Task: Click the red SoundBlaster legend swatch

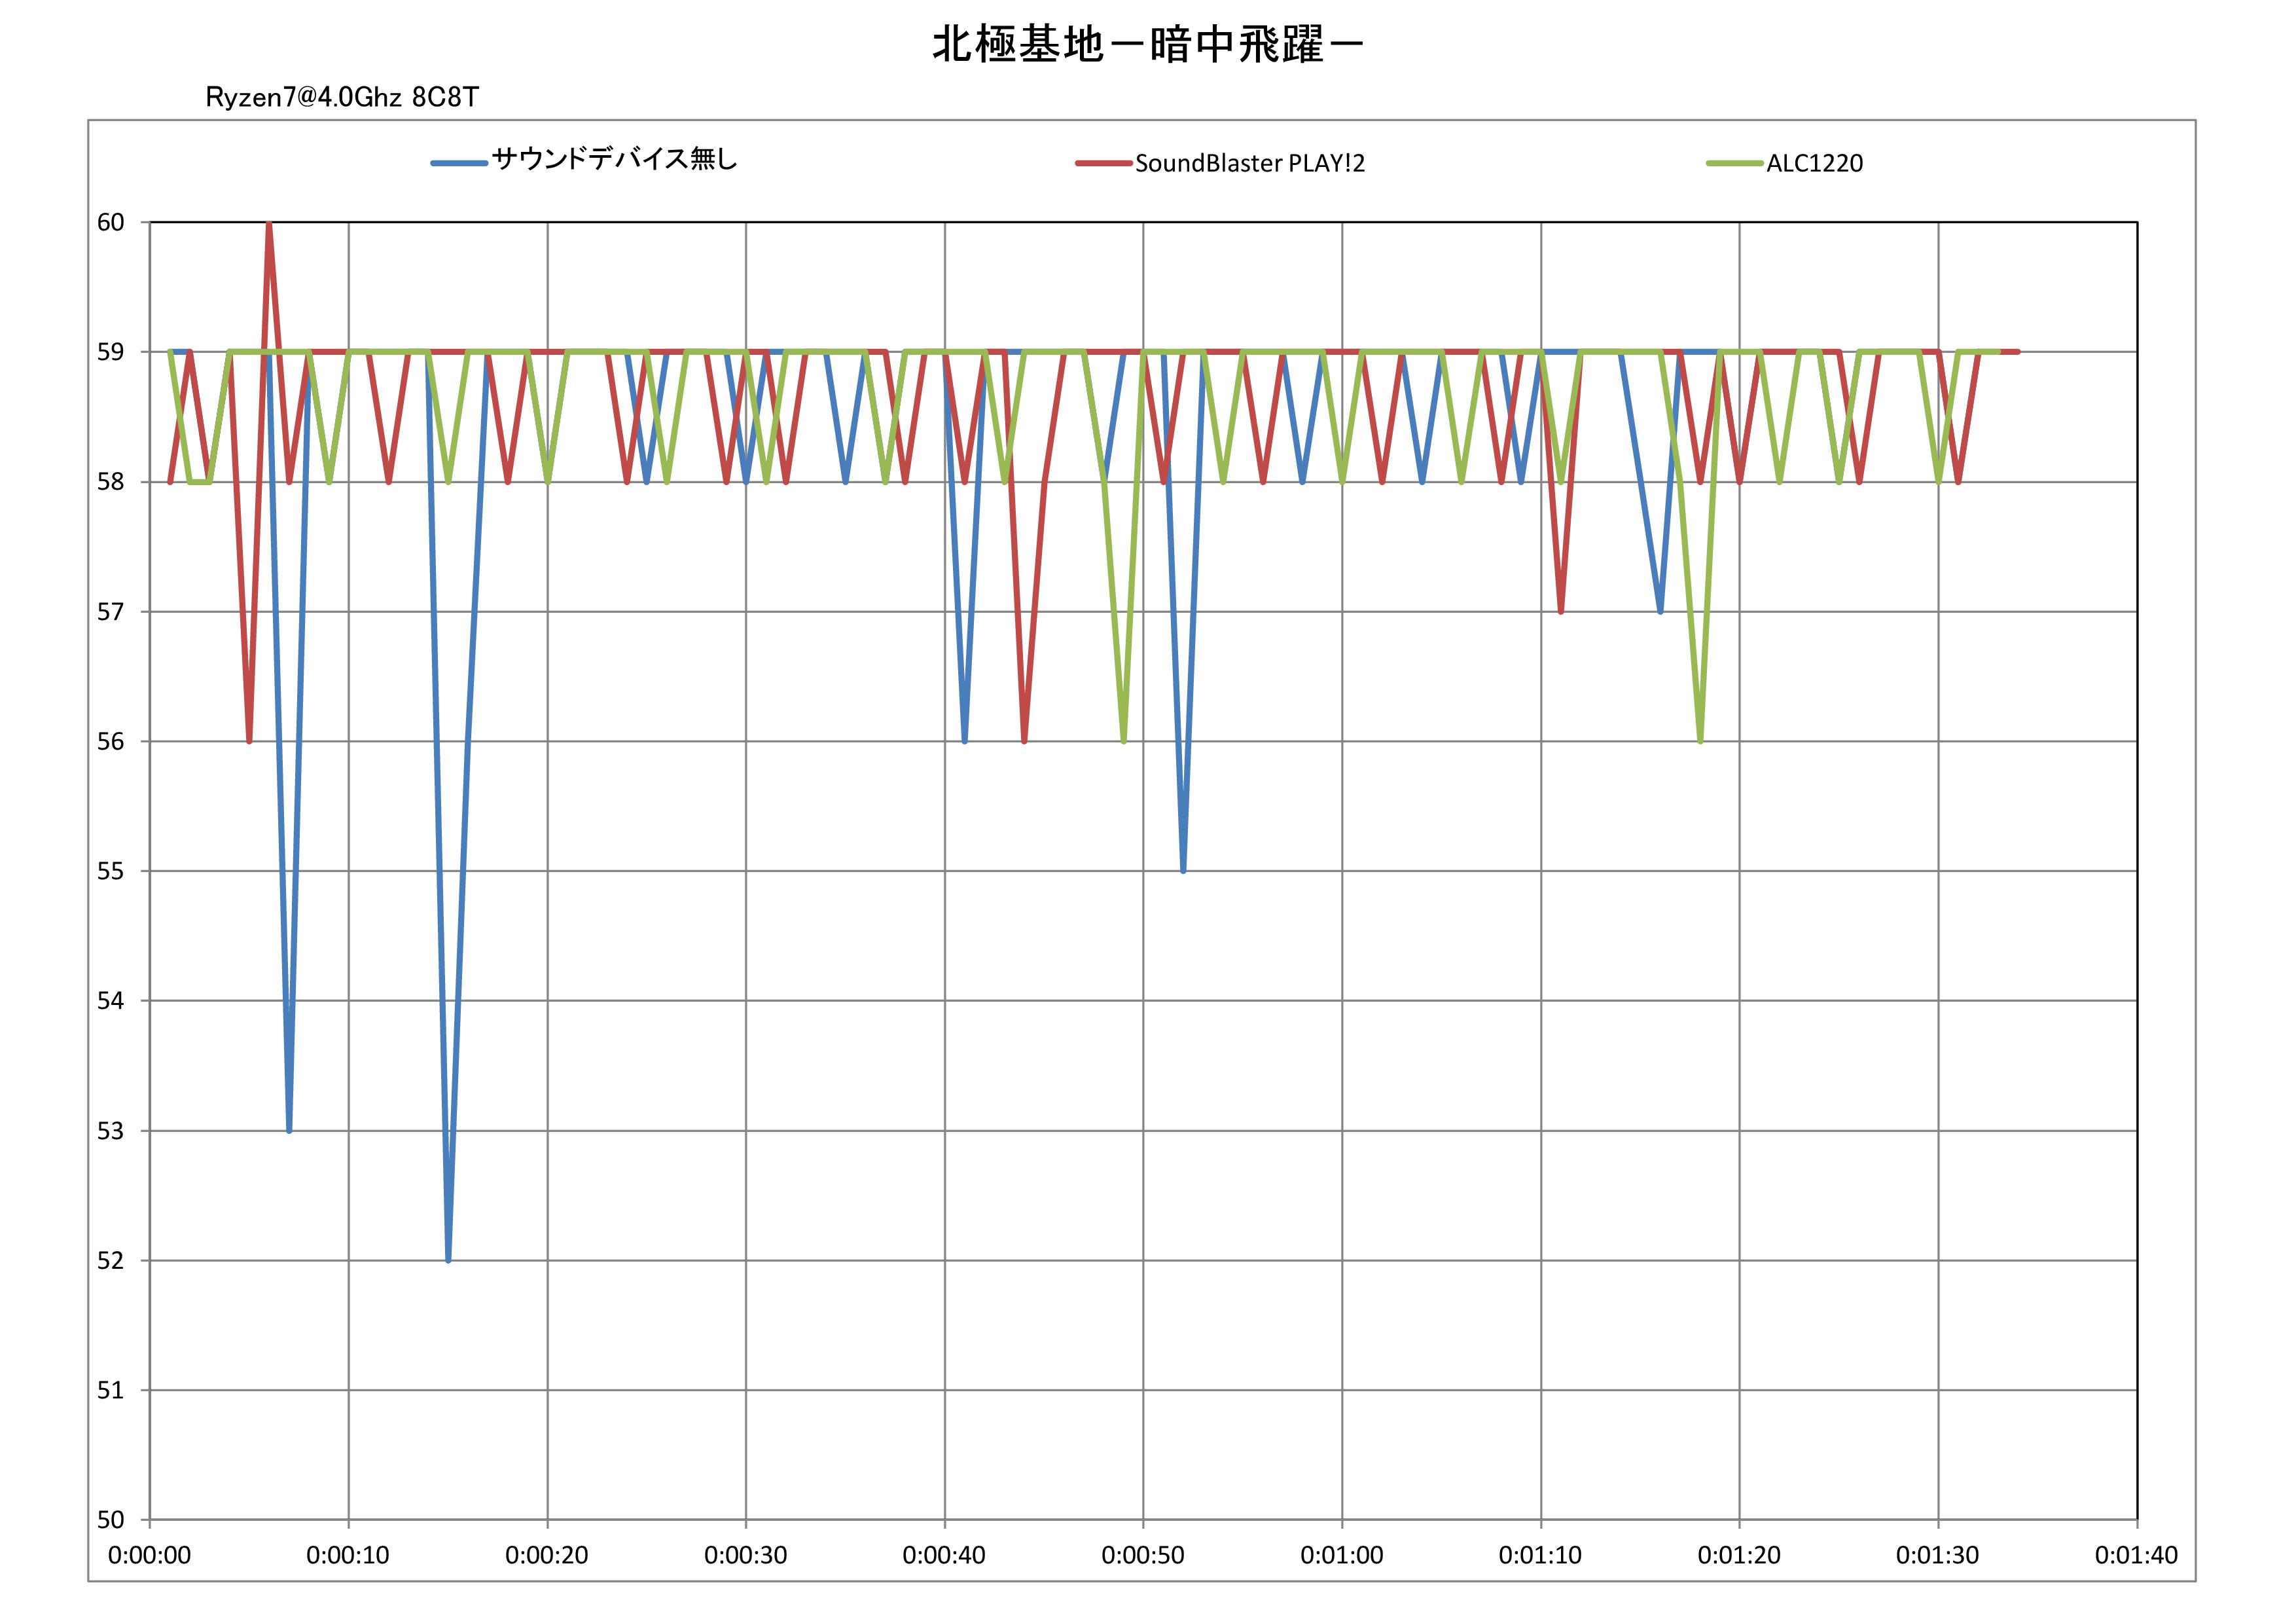Action: pos(1103,163)
